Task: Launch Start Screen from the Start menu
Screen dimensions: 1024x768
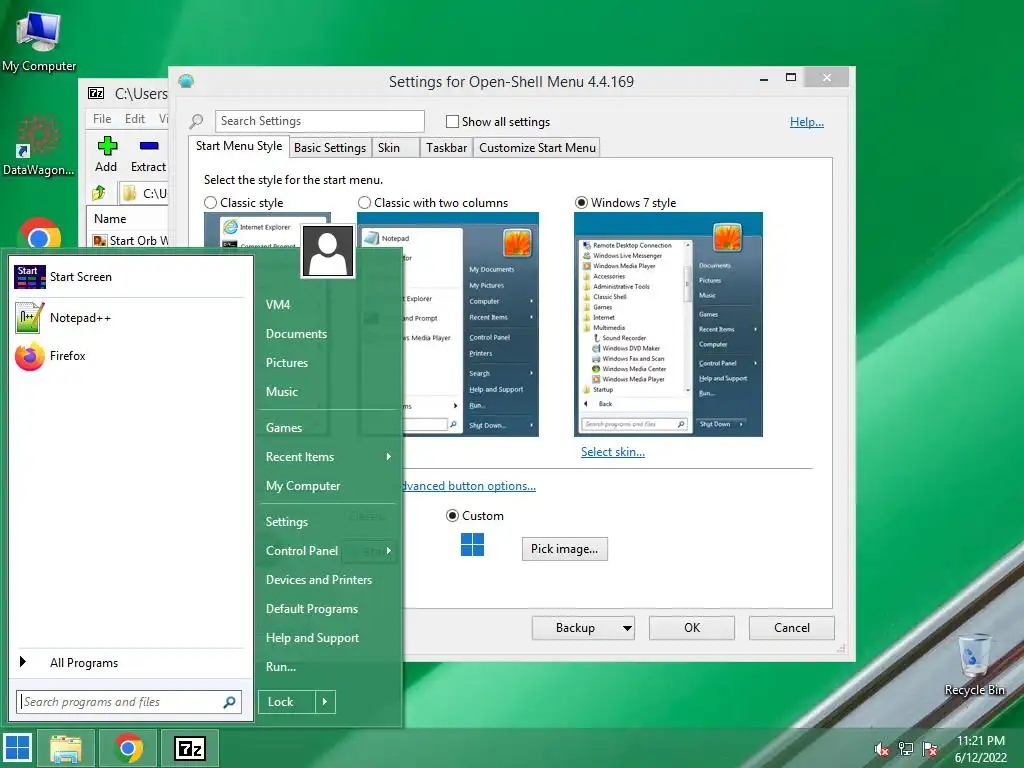Action: click(129, 277)
